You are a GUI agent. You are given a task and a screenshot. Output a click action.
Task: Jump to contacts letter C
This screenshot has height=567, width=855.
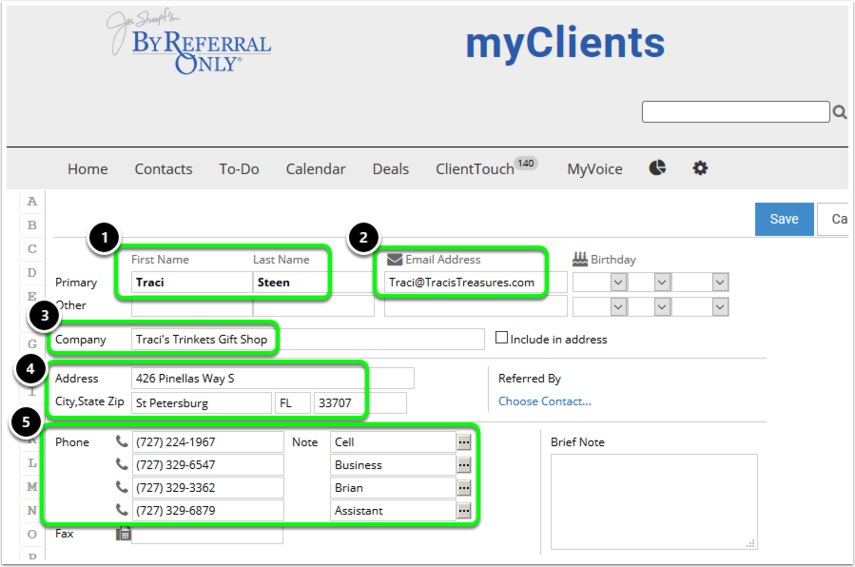tap(32, 249)
